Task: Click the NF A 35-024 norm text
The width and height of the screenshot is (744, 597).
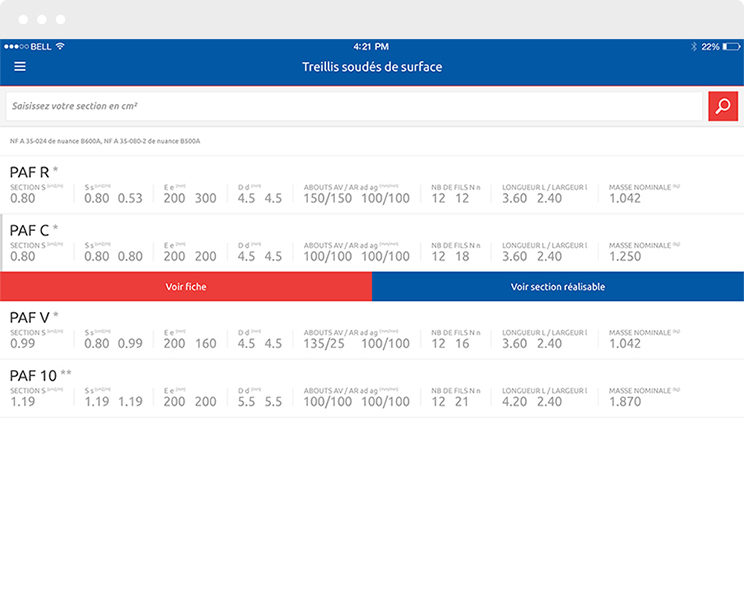Action: coord(105,141)
